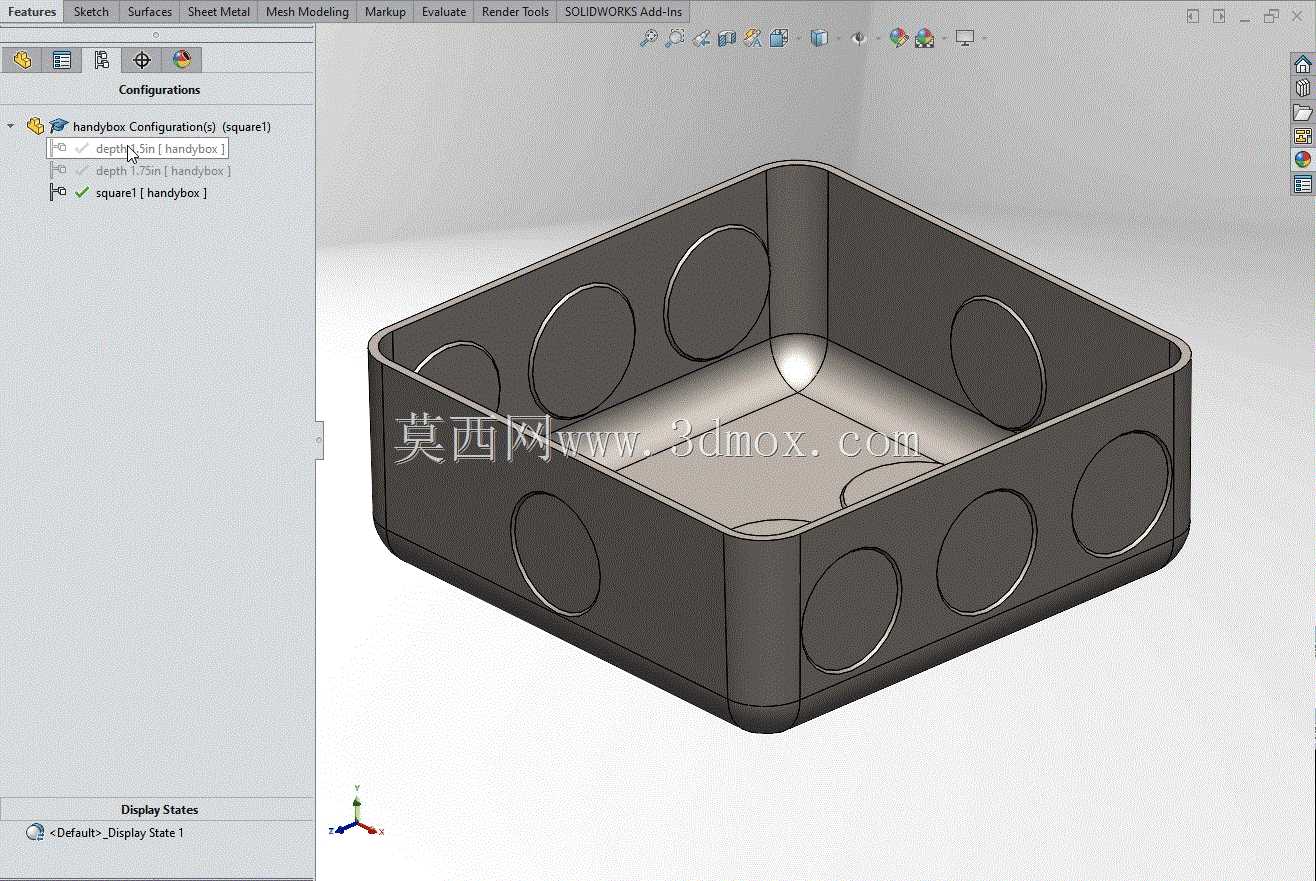Open the Features ribbon tab
Screen dimensions: 1316x881
tap(32, 12)
